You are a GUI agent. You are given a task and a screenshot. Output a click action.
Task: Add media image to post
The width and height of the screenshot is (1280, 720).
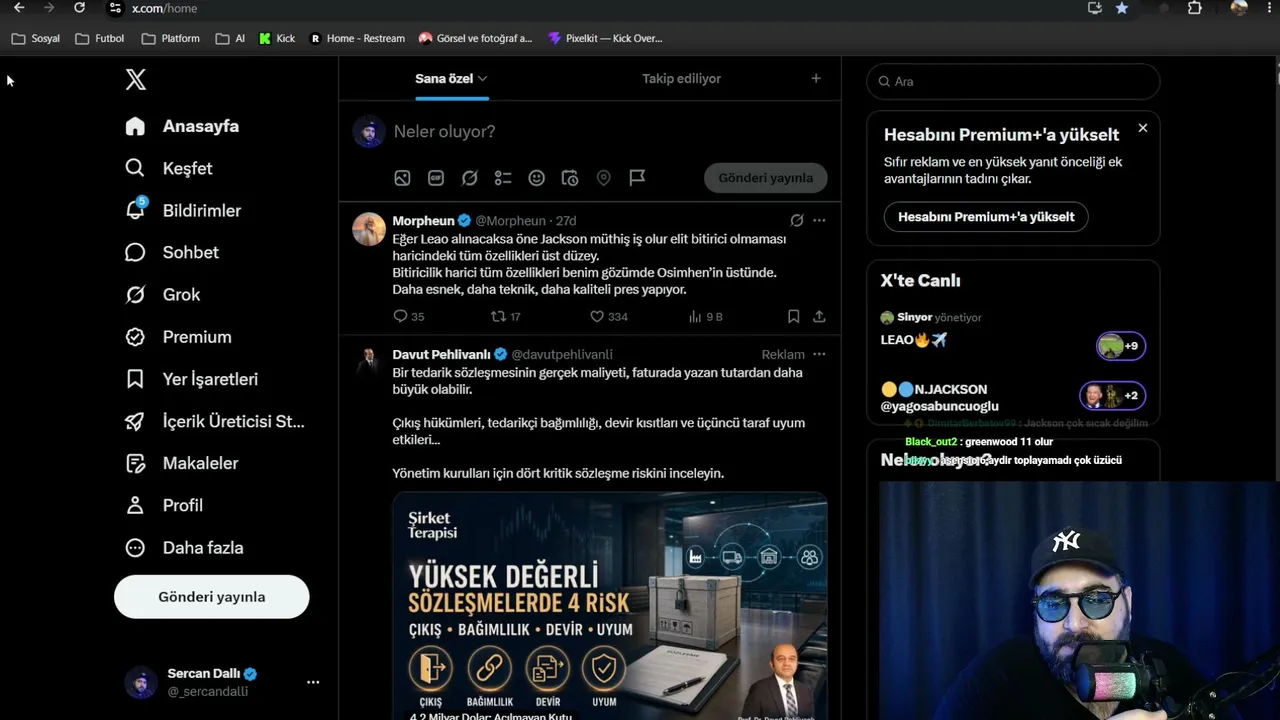pyautogui.click(x=402, y=178)
